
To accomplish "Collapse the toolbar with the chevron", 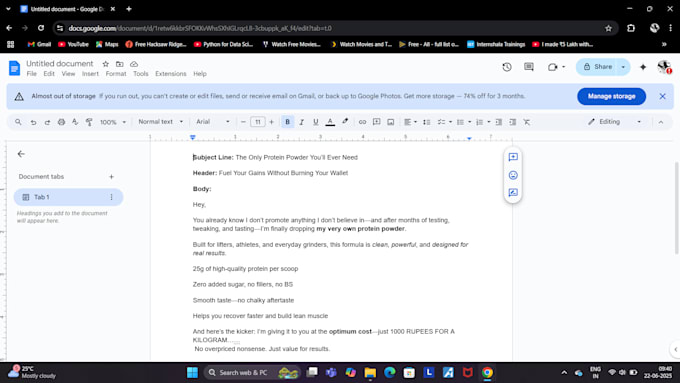I will (x=661, y=122).
